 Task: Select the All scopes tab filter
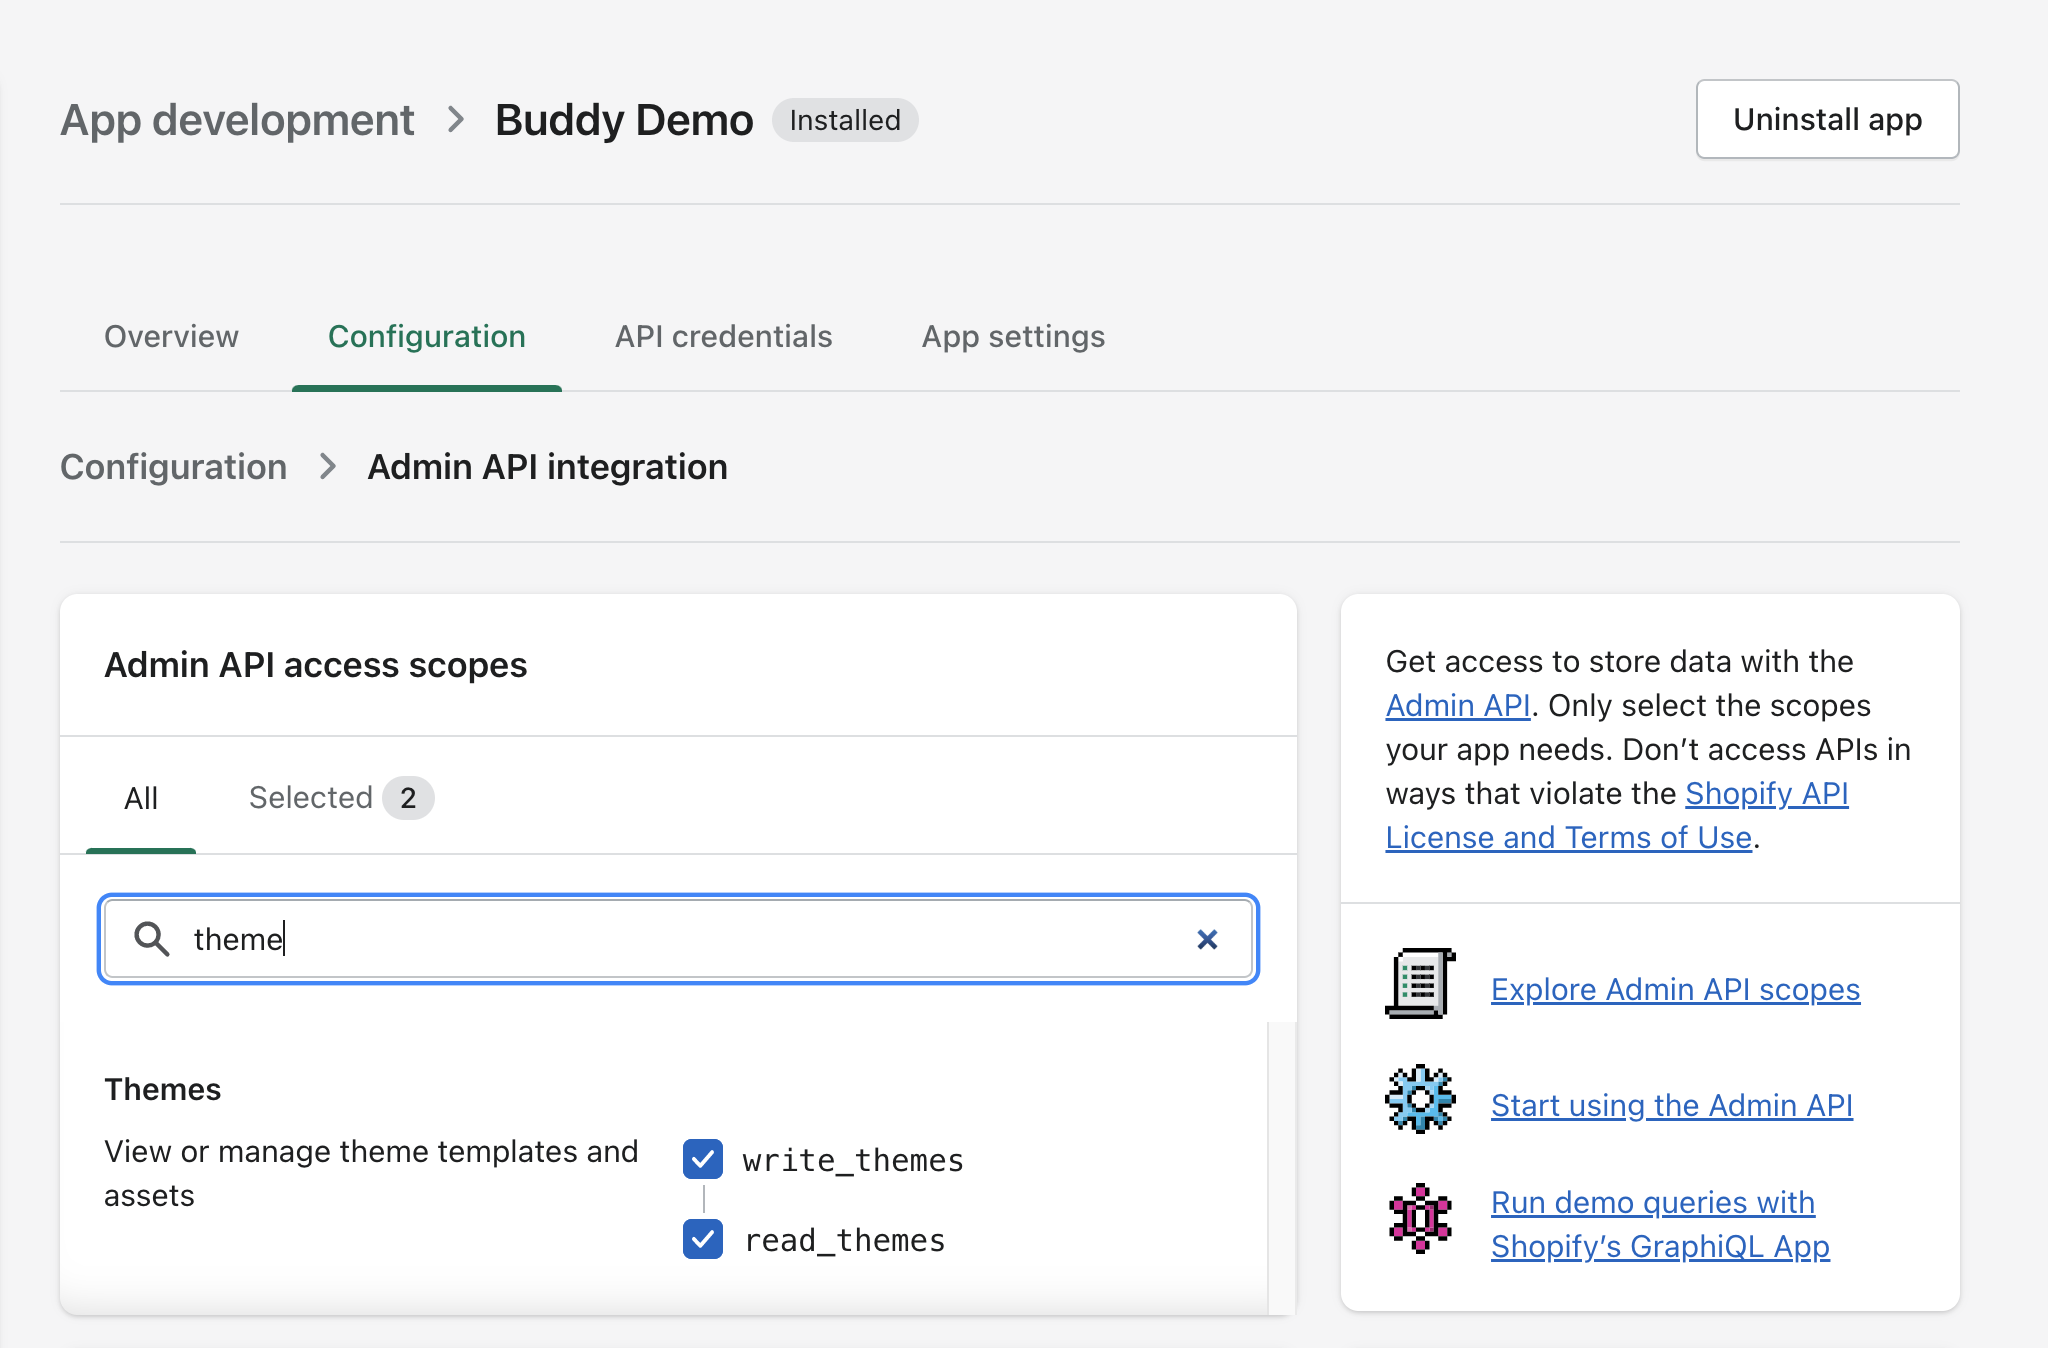point(141,796)
